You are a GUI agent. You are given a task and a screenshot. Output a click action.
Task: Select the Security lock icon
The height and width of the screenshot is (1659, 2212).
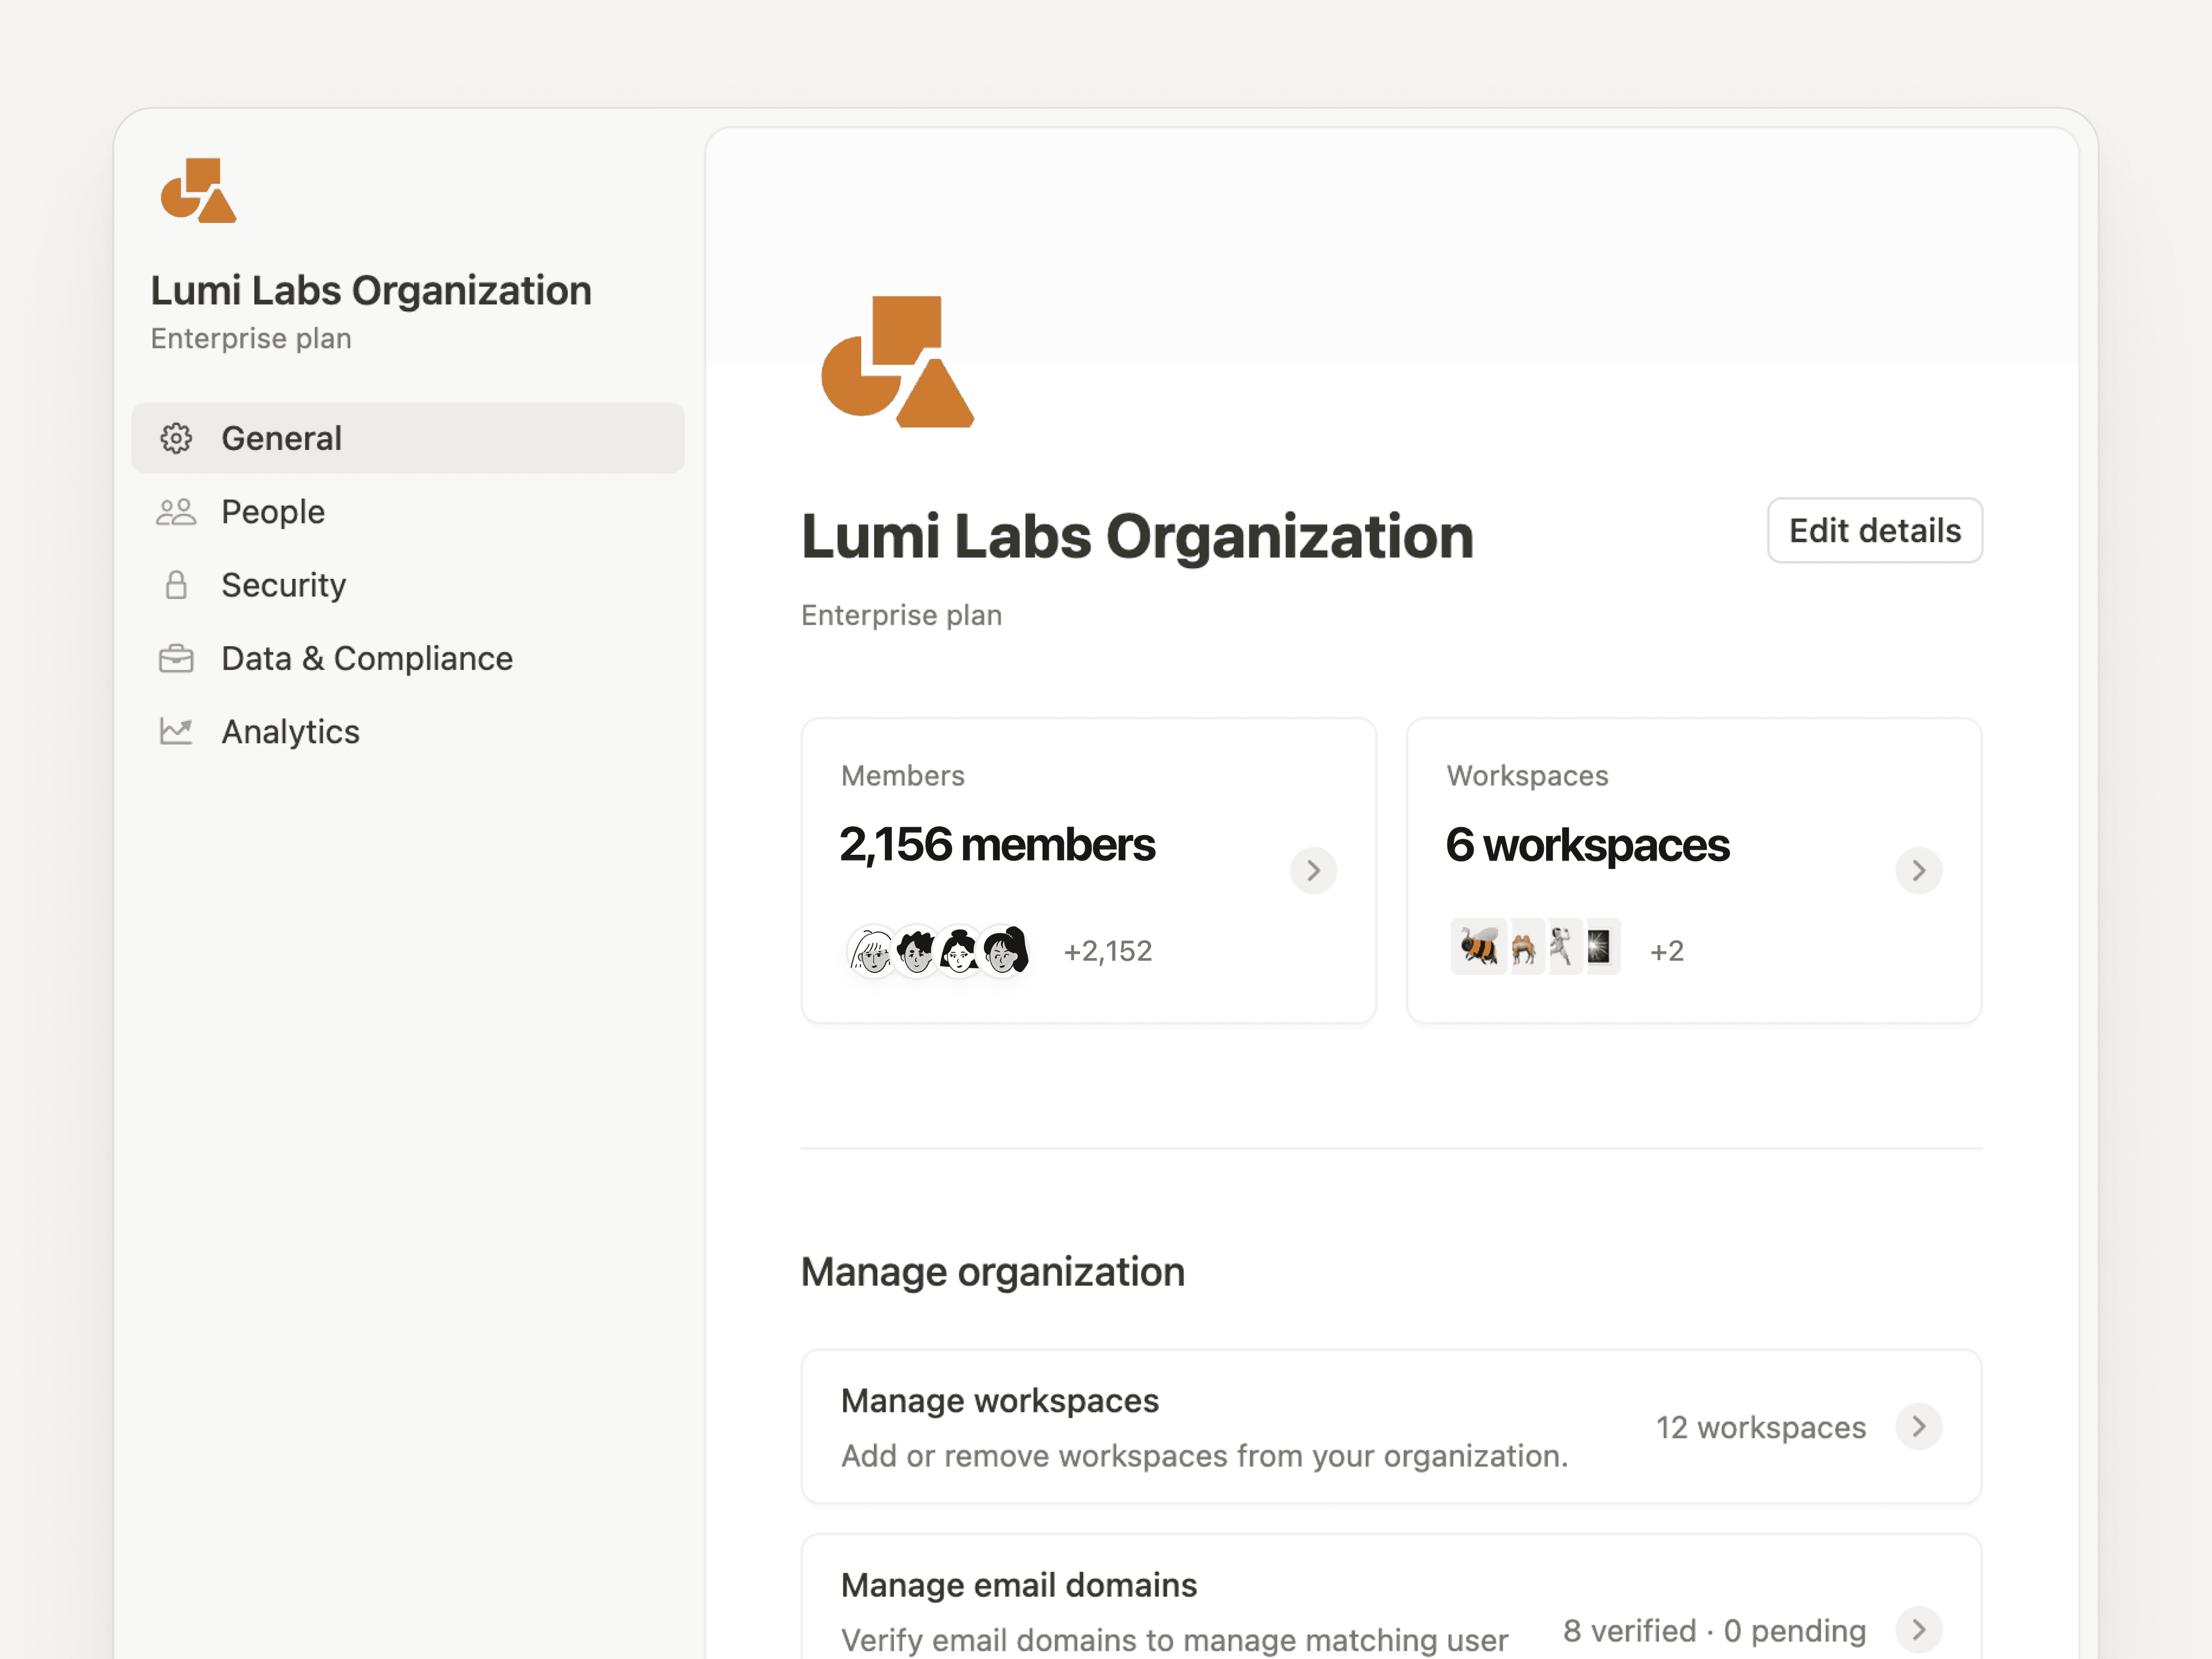176,585
